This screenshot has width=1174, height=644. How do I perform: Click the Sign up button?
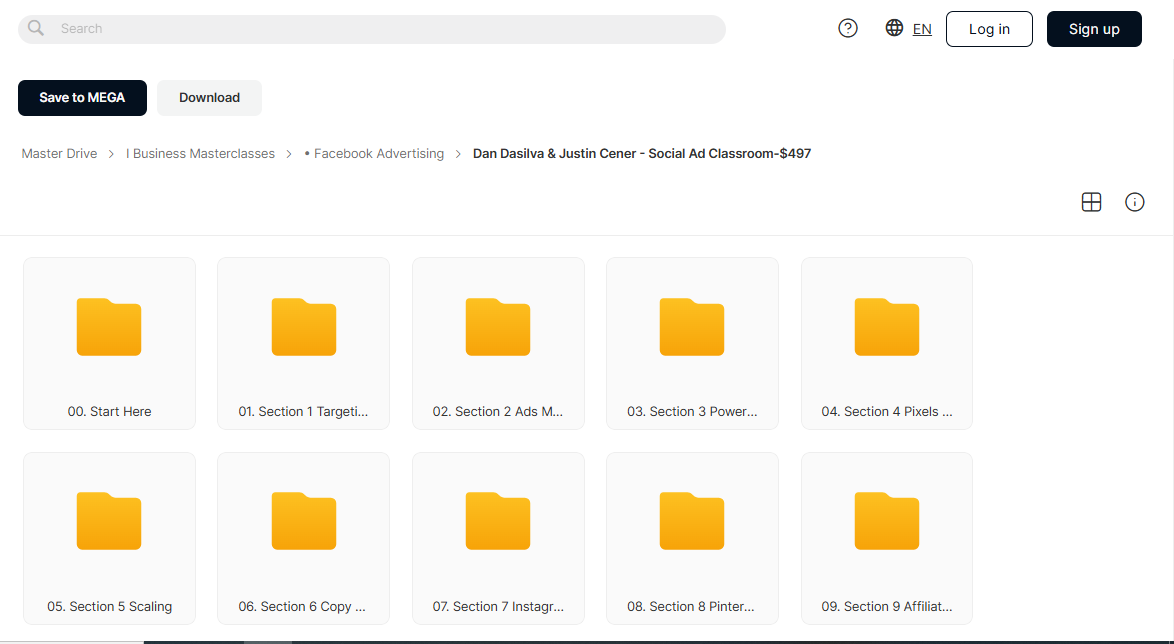pos(1094,29)
